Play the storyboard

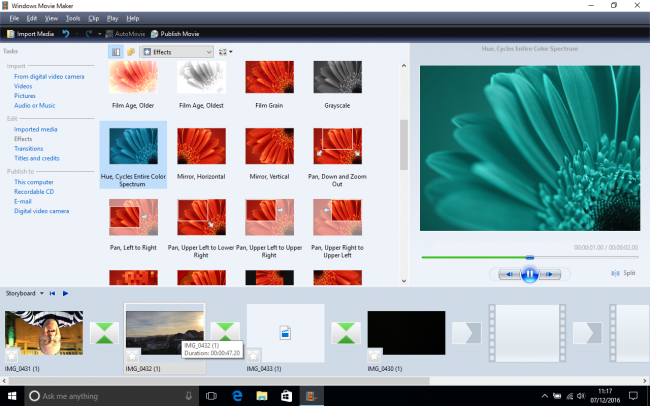point(65,293)
